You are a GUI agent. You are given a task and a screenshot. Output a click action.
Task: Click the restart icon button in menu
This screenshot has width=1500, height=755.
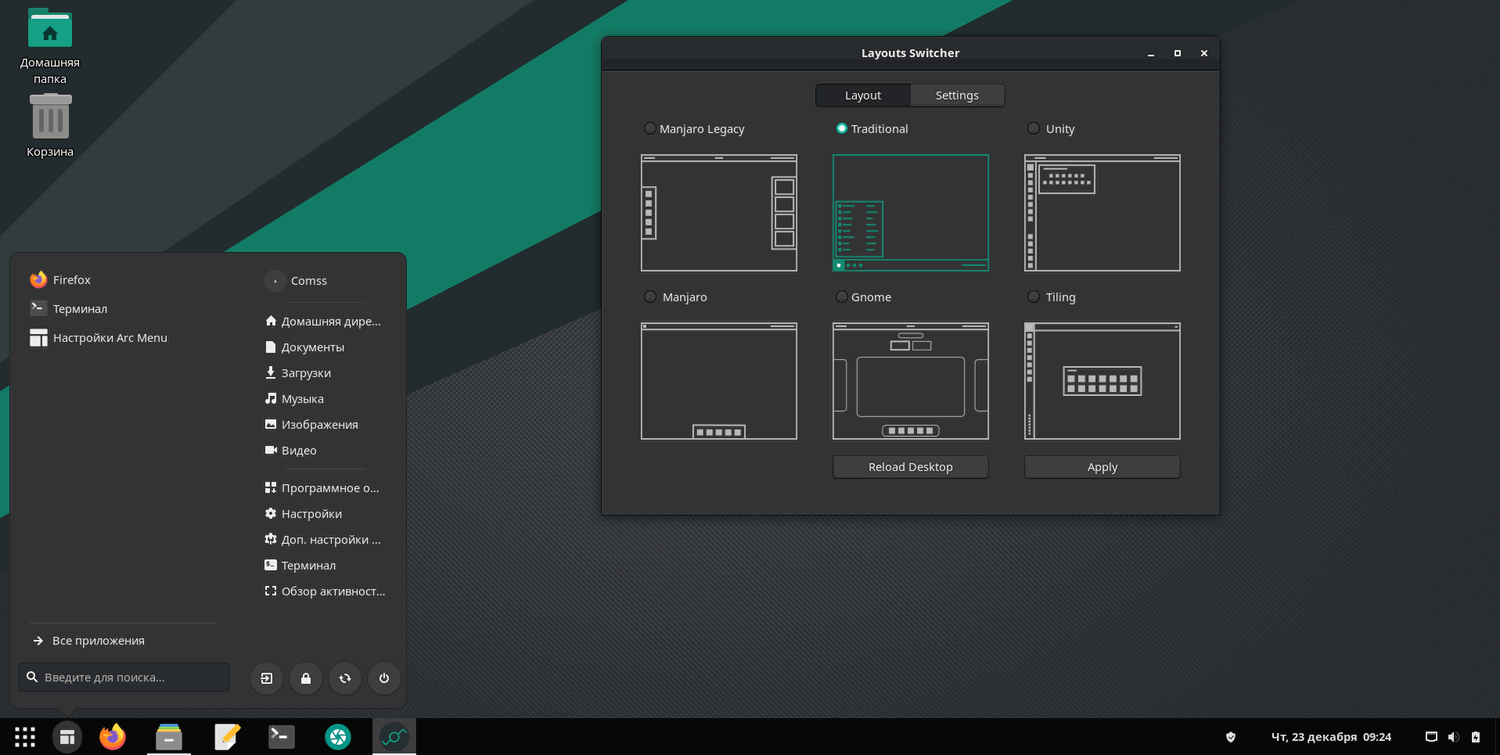345,678
